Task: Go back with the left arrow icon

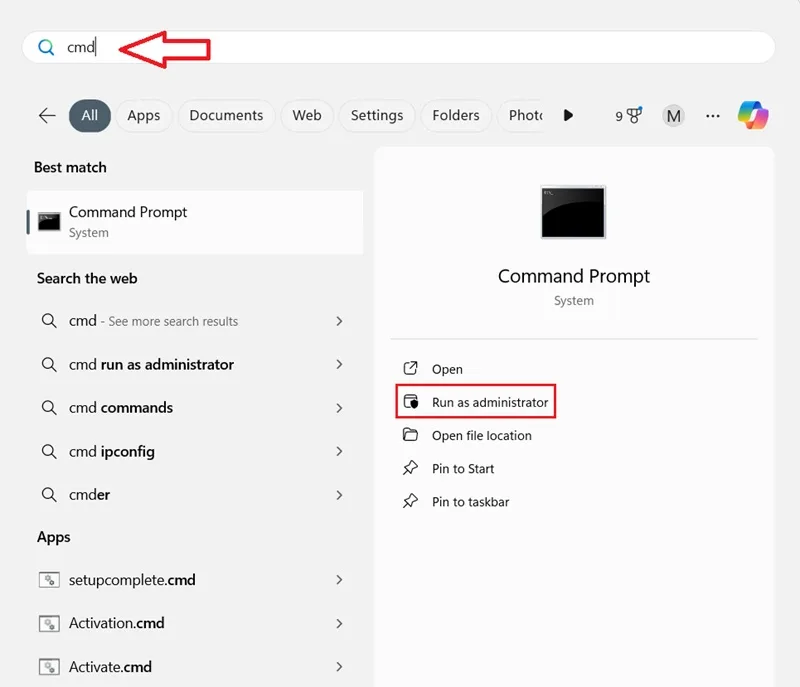Action: point(47,116)
